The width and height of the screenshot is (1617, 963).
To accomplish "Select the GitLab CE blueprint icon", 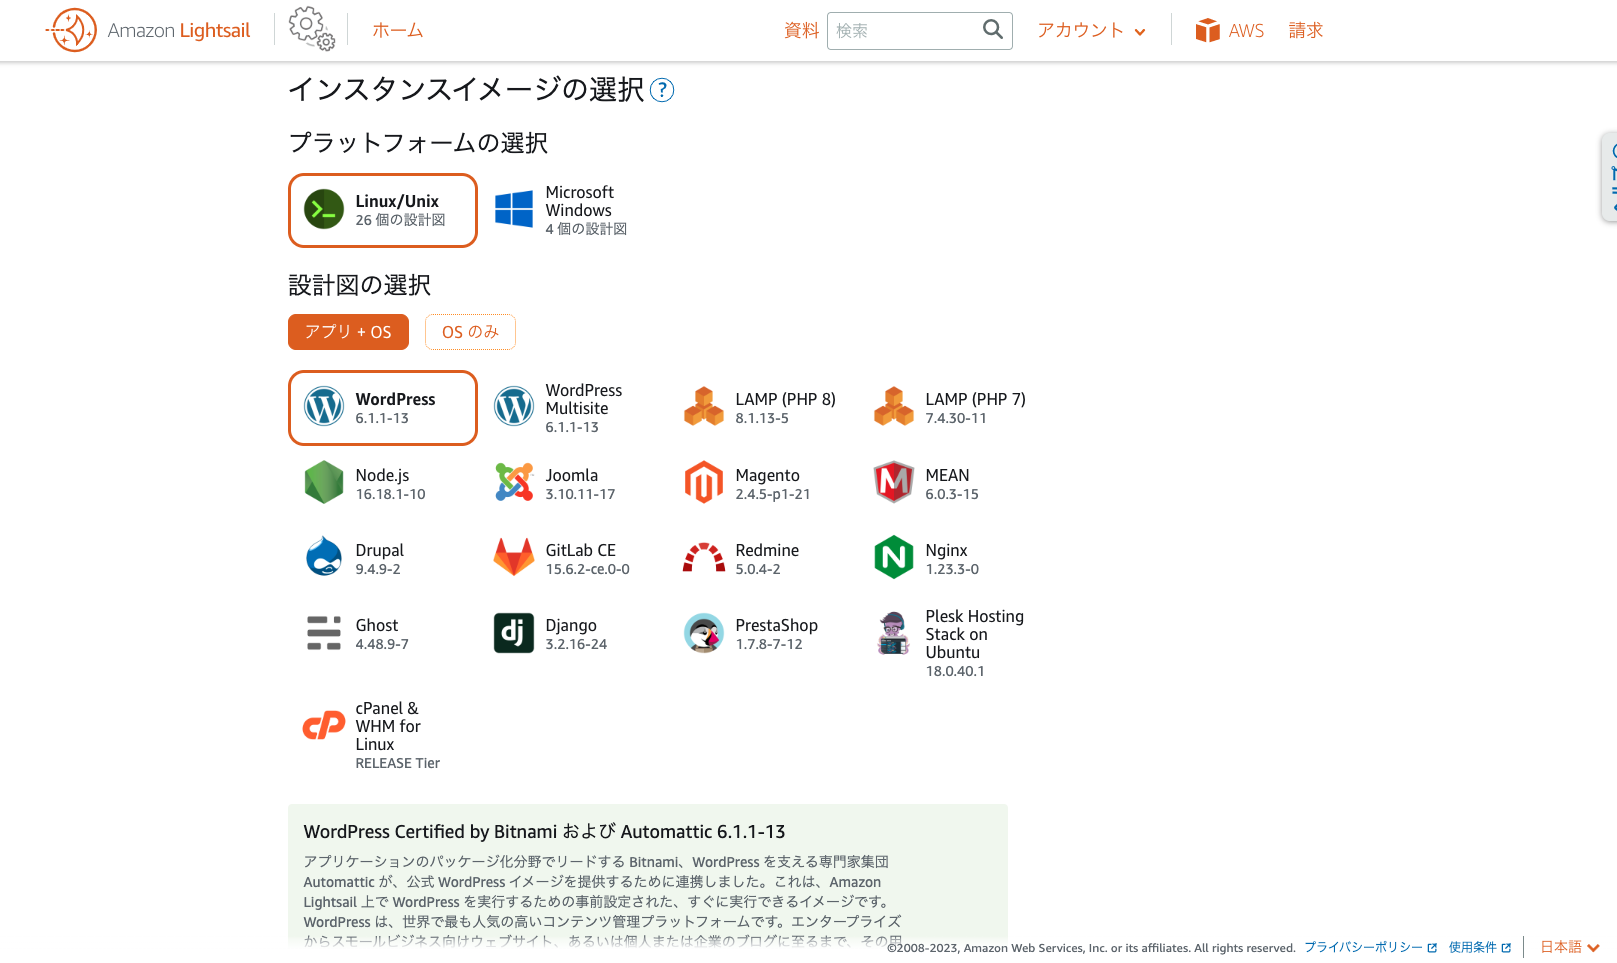I will pos(514,558).
